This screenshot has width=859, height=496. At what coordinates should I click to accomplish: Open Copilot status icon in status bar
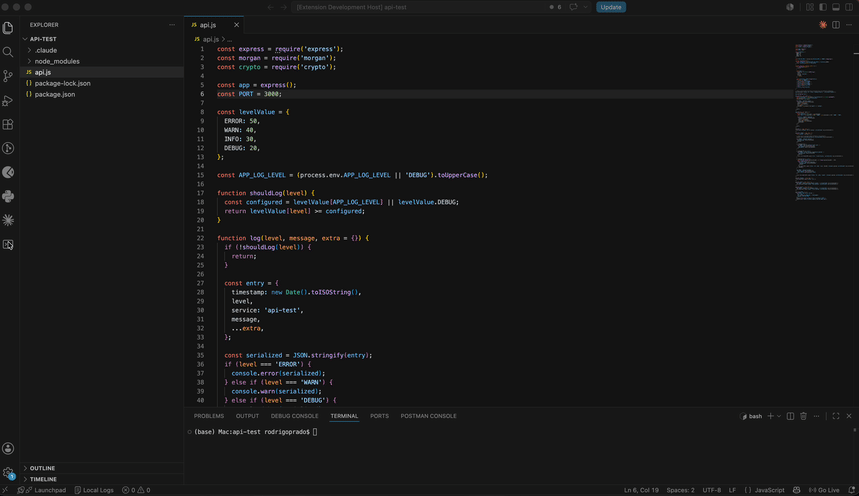797,490
